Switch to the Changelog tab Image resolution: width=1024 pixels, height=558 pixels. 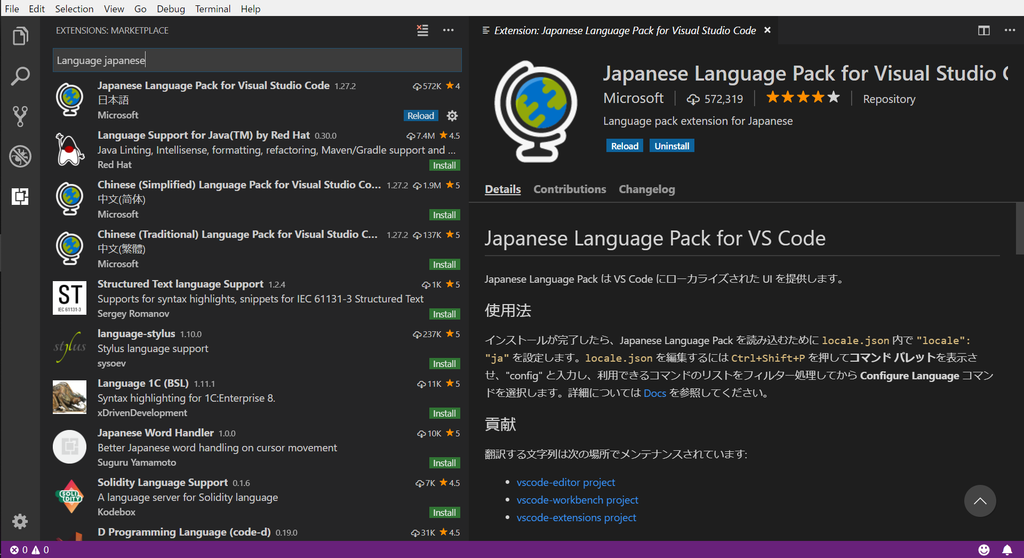click(x=647, y=189)
